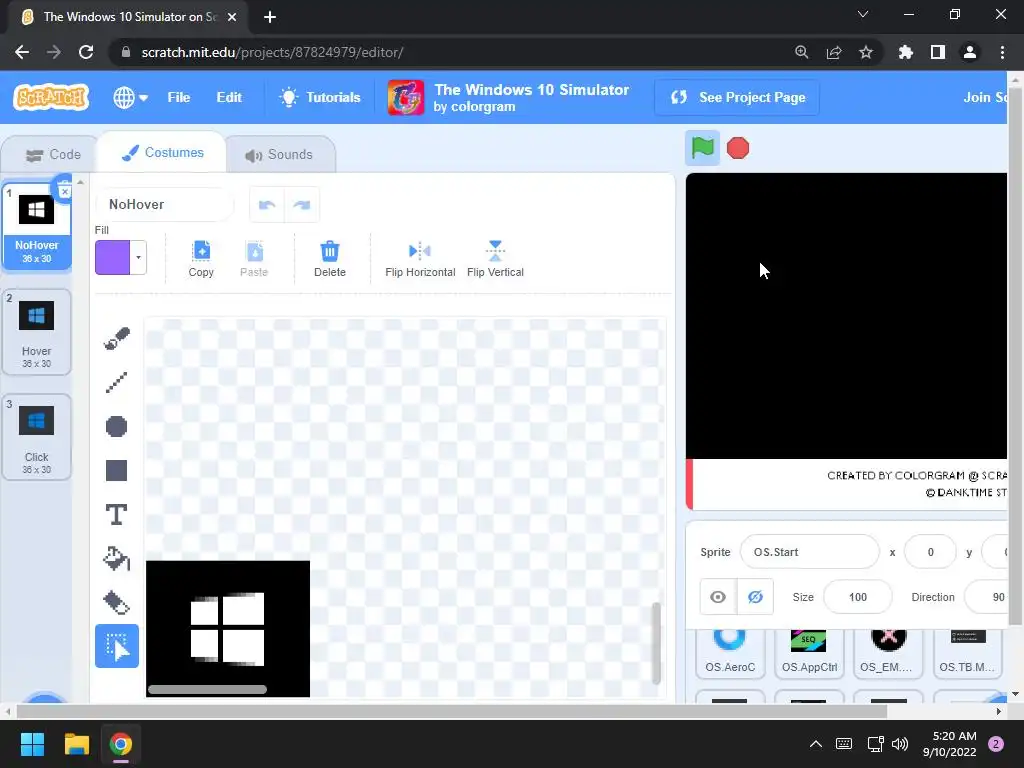
Task: Click the Join Scratch link
Action: [985, 97]
